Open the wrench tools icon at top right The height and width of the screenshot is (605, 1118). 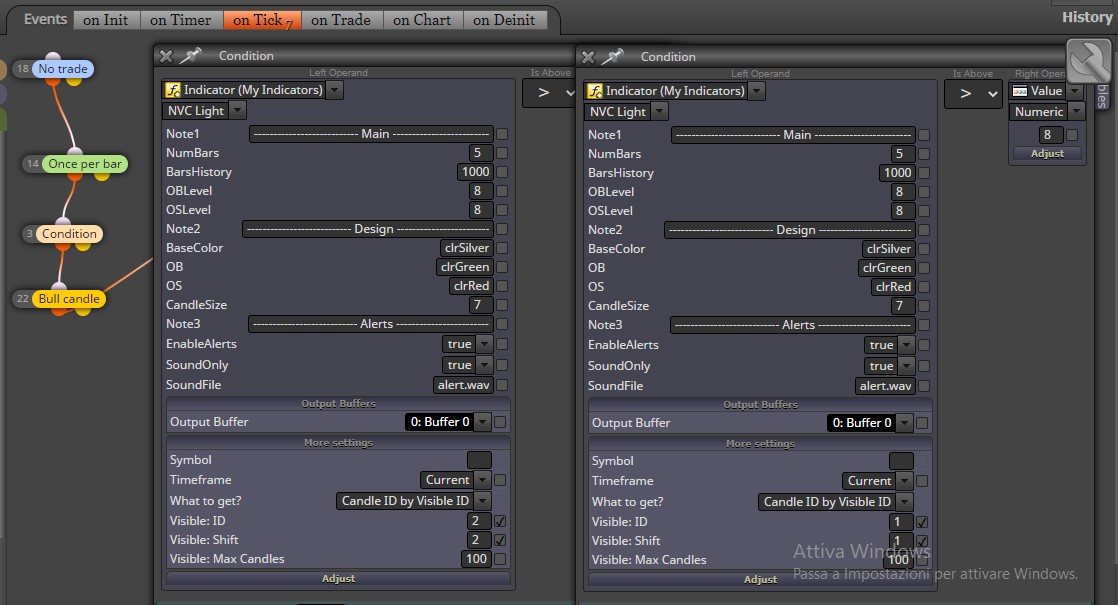tap(1088, 61)
